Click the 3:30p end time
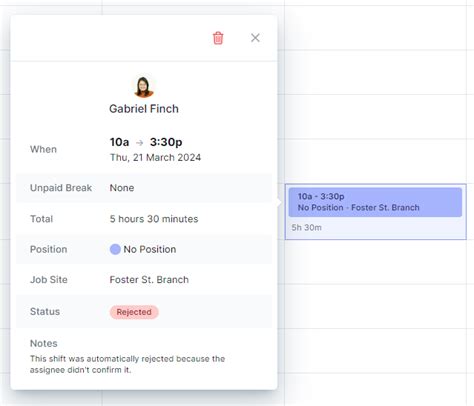 tap(166, 142)
